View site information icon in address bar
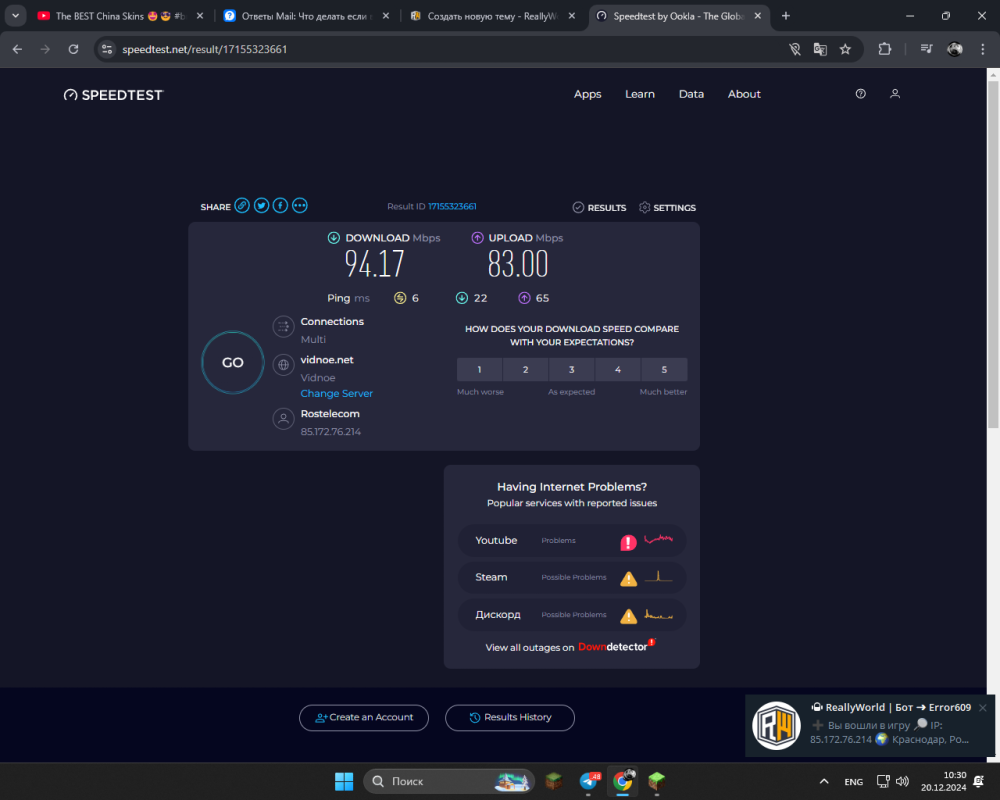The height and width of the screenshot is (800, 1000). [107, 49]
